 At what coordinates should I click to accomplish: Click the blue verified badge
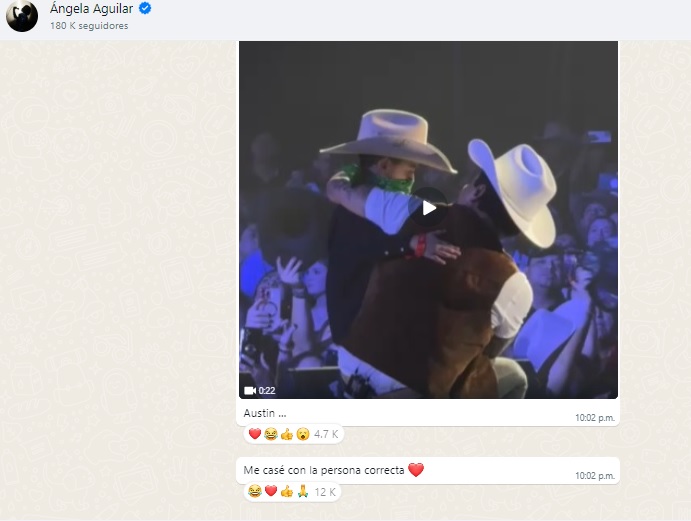click(145, 8)
